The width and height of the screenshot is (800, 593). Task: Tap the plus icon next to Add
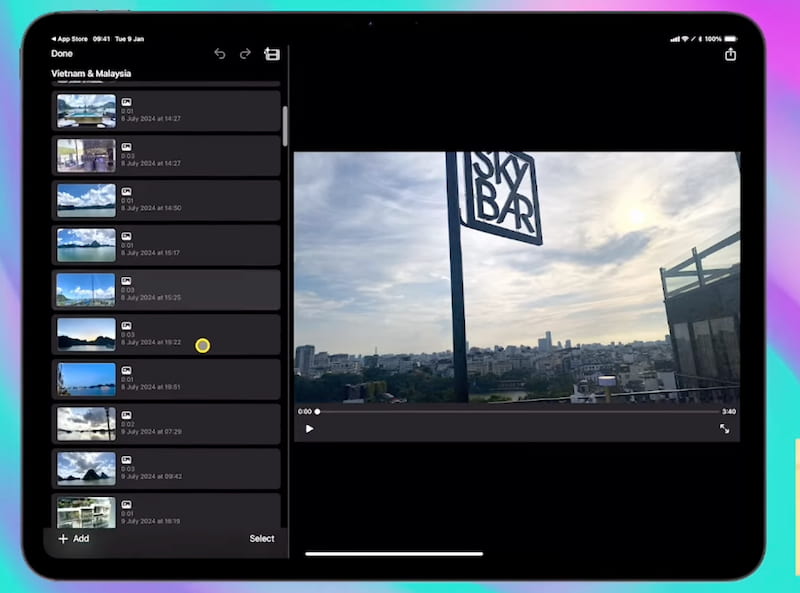(x=63, y=539)
